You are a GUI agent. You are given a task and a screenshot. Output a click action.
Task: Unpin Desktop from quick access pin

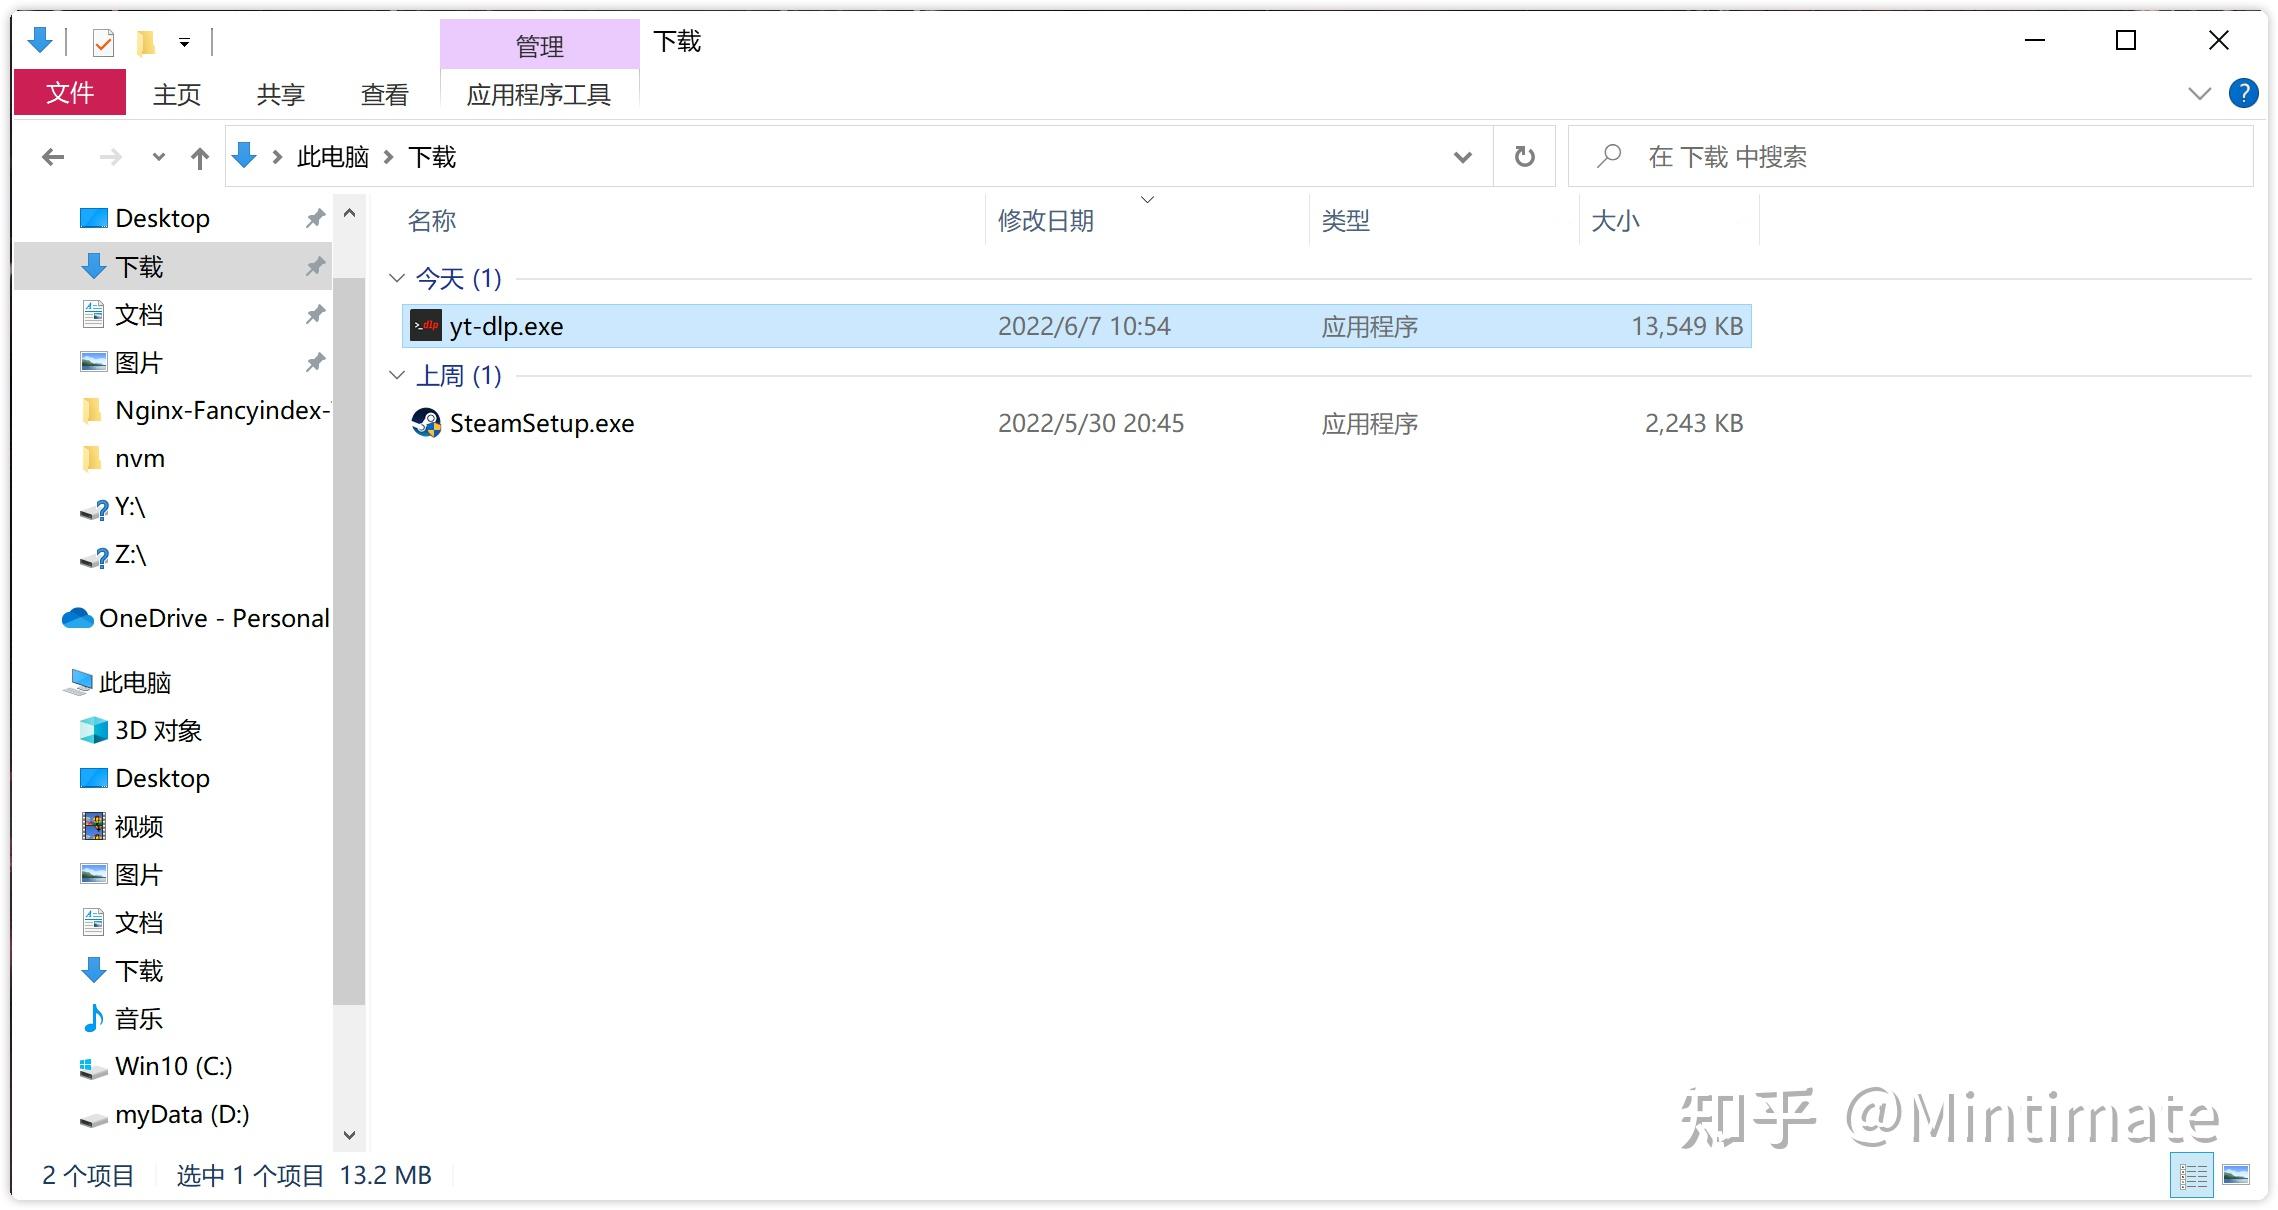click(315, 218)
